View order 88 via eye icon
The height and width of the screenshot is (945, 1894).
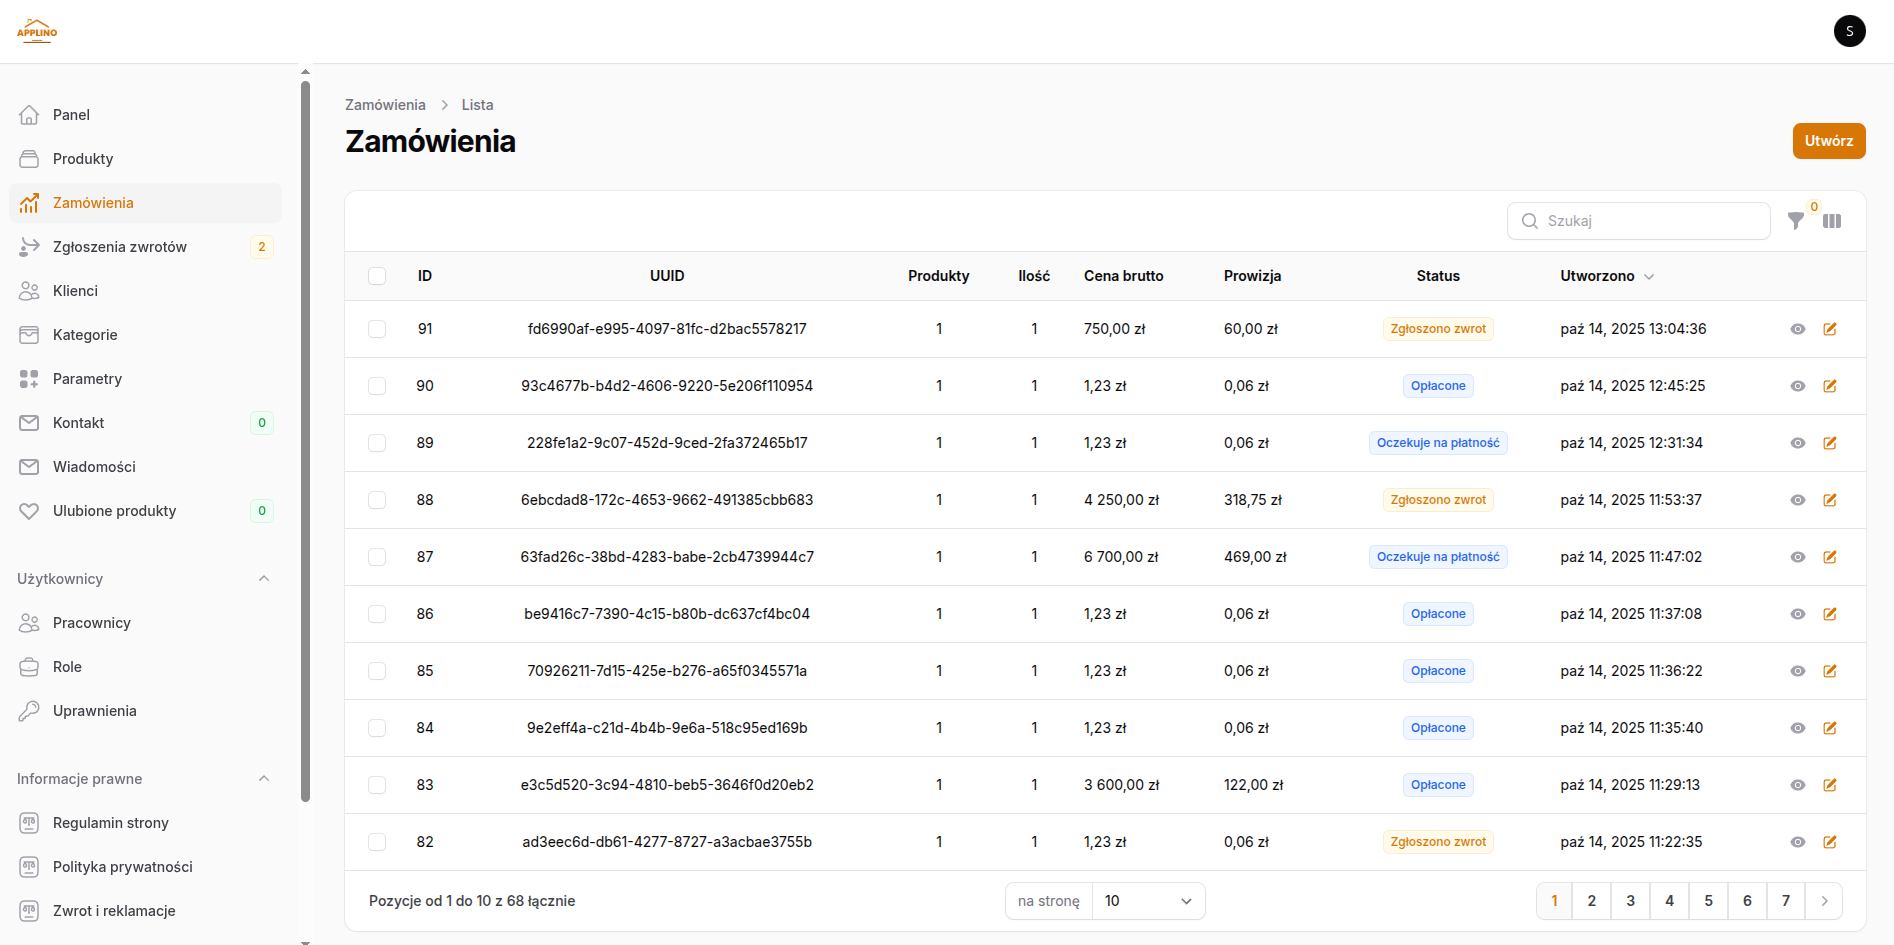(1797, 500)
